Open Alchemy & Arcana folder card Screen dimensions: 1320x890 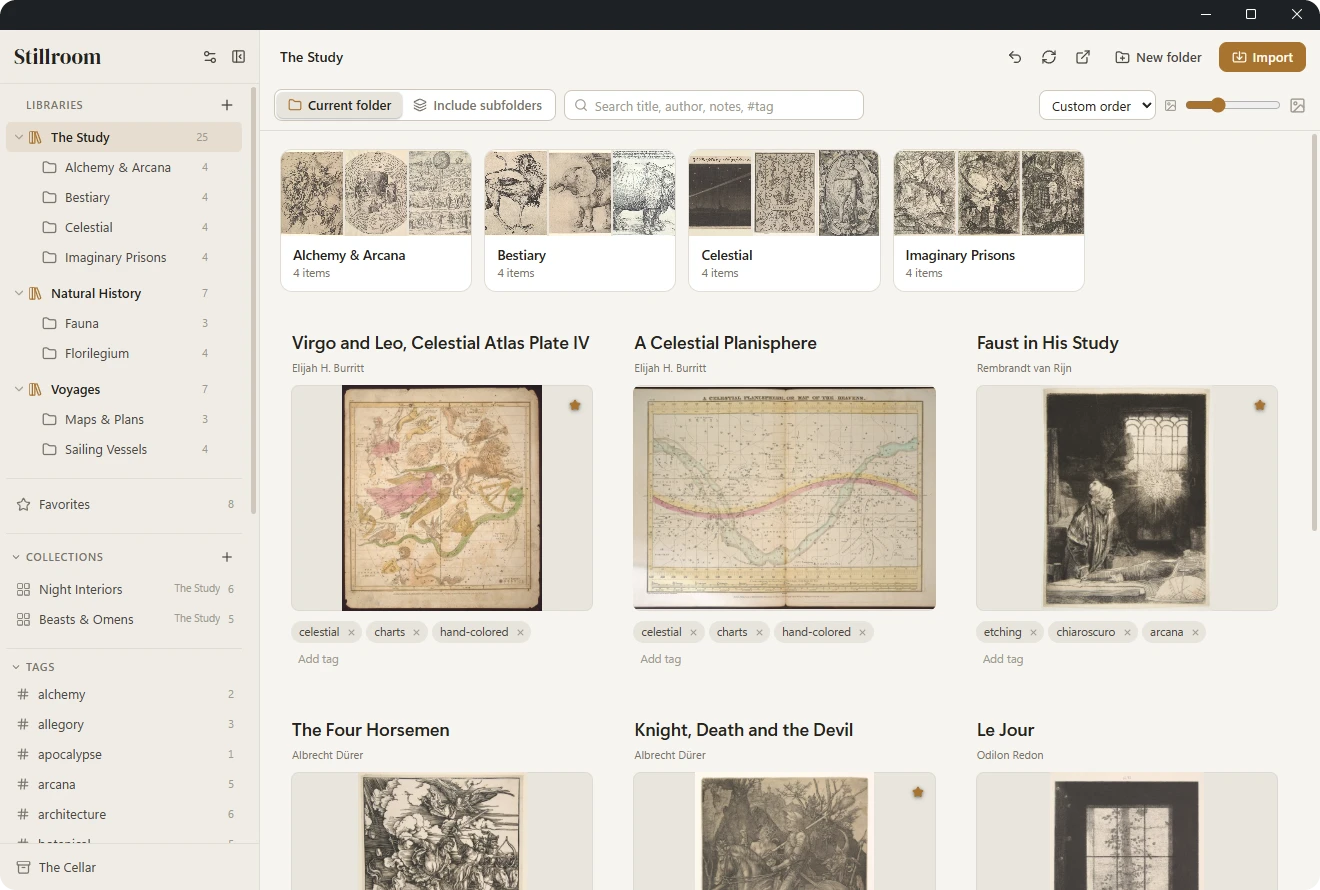pyautogui.click(x=376, y=221)
